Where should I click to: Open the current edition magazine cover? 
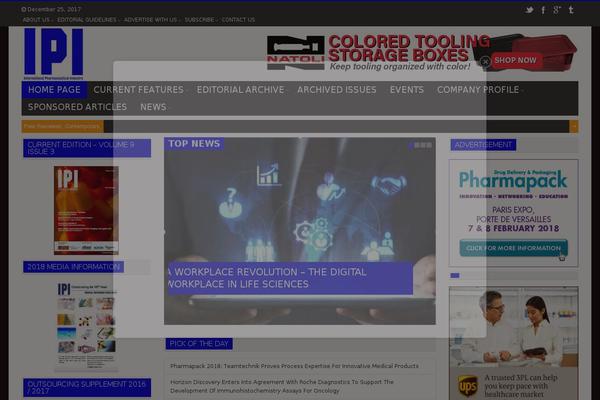coord(86,210)
